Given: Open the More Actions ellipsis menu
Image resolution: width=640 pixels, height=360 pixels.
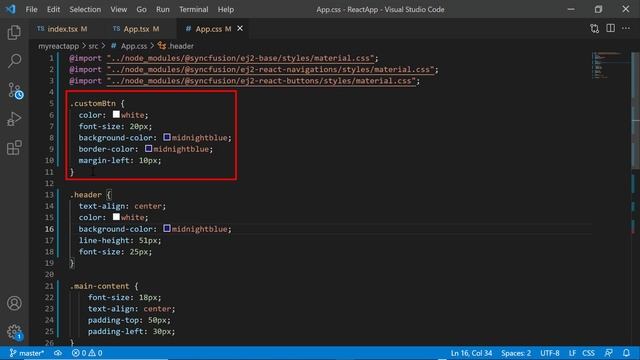Looking at the screenshot, I should (626, 28).
